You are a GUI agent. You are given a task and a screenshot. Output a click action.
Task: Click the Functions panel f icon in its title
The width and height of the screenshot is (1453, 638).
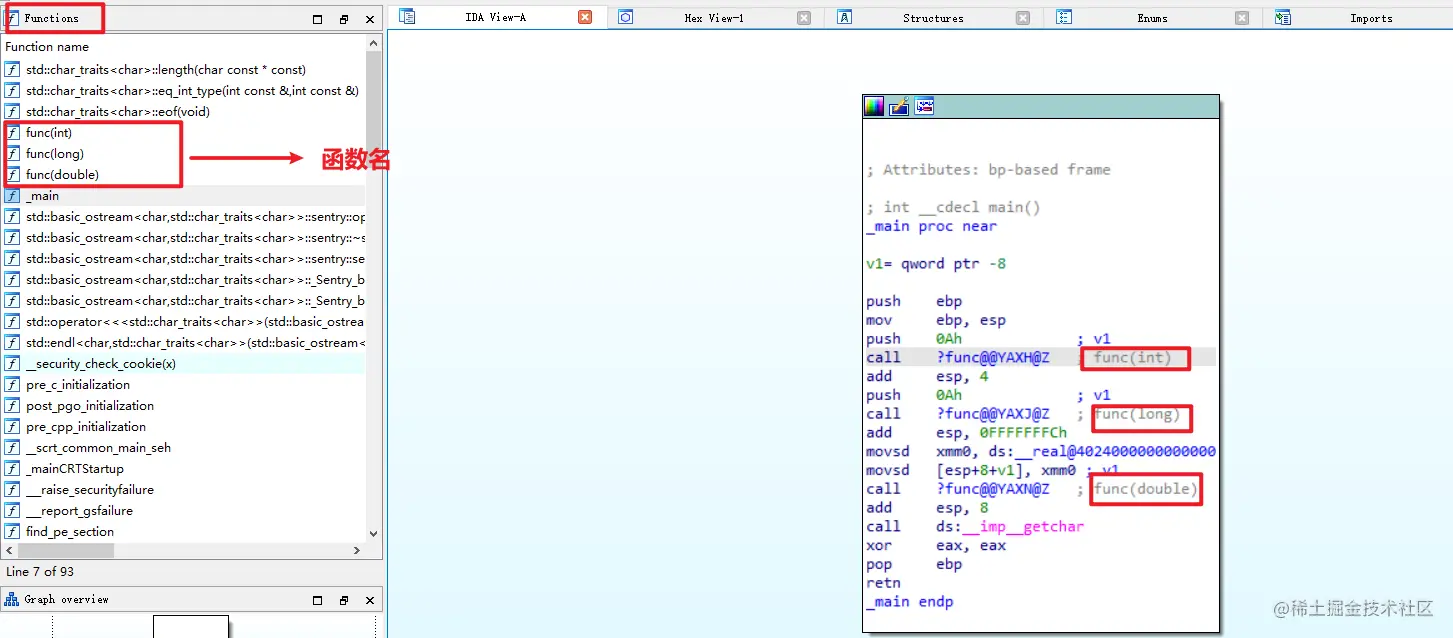pyautogui.click(x=12, y=18)
